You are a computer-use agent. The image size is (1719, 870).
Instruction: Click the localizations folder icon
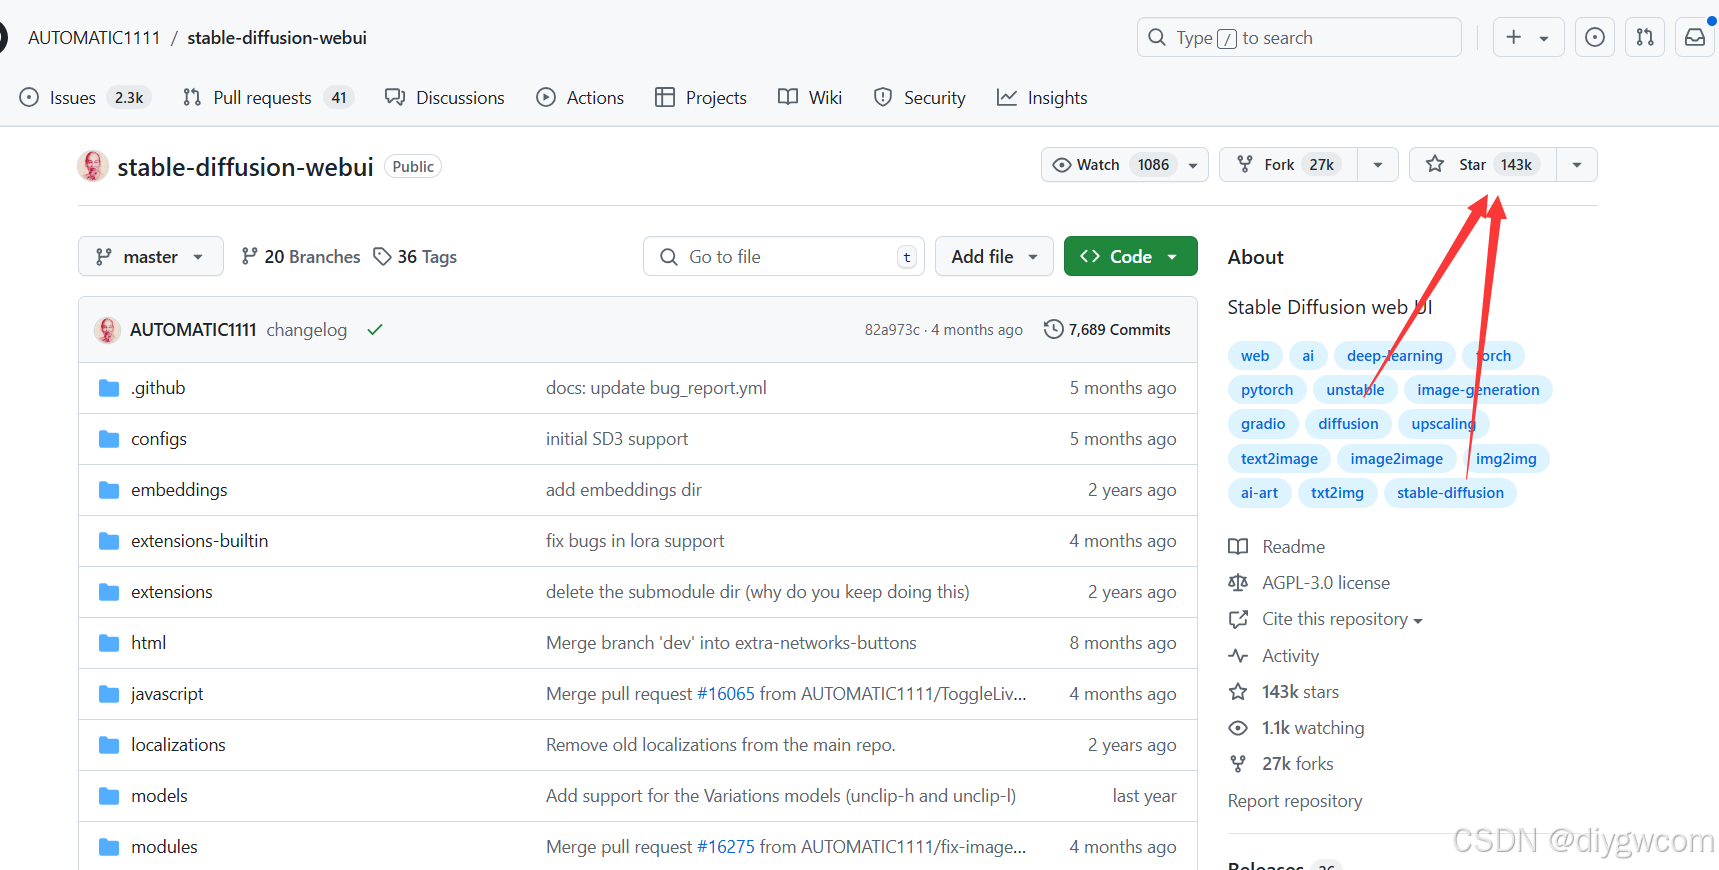109,745
